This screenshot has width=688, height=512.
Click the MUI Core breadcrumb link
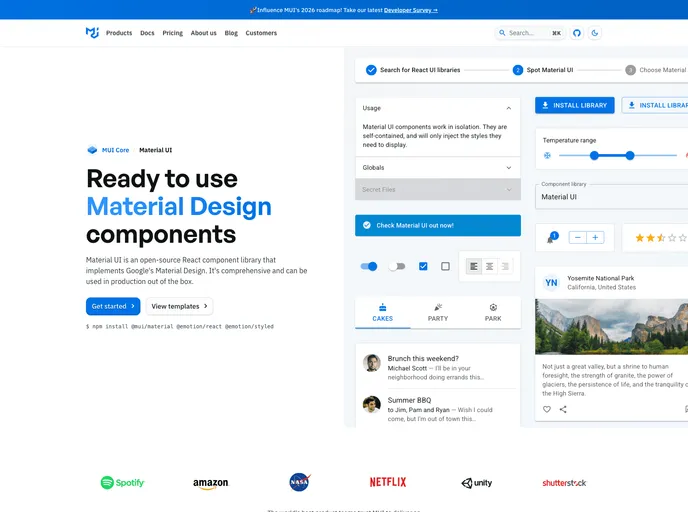(x=115, y=150)
